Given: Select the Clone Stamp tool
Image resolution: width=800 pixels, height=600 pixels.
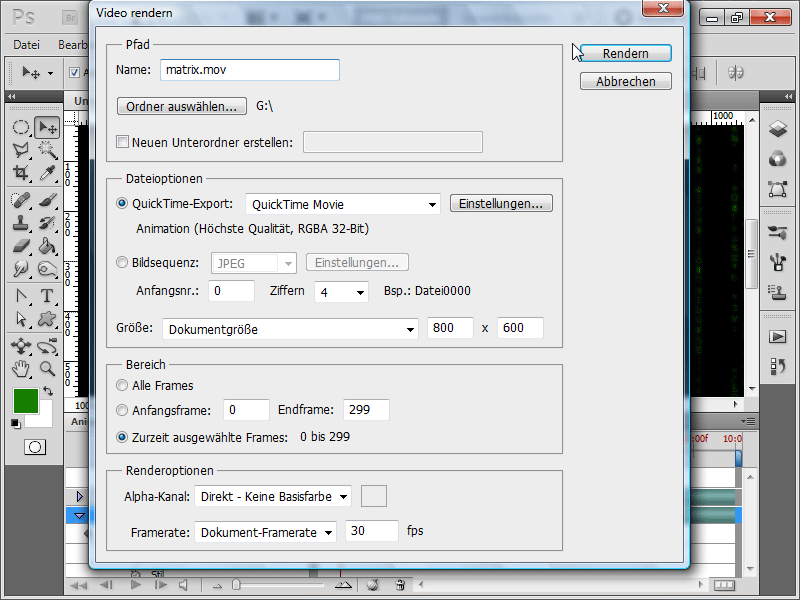Looking at the screenshot, I should [21, 223].
